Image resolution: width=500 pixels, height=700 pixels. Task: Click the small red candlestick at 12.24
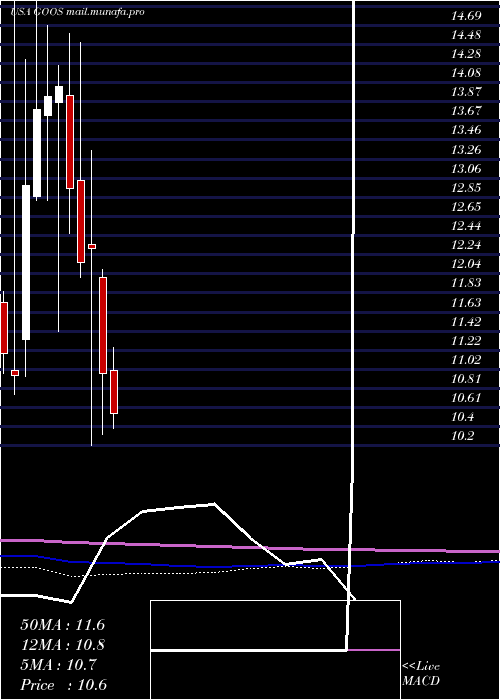92,246
